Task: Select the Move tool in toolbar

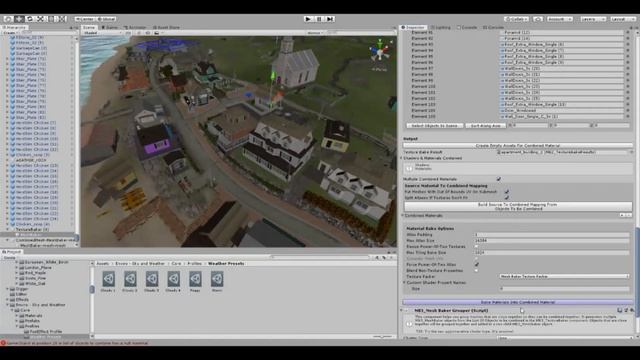Action: click(x=19, y=19)
